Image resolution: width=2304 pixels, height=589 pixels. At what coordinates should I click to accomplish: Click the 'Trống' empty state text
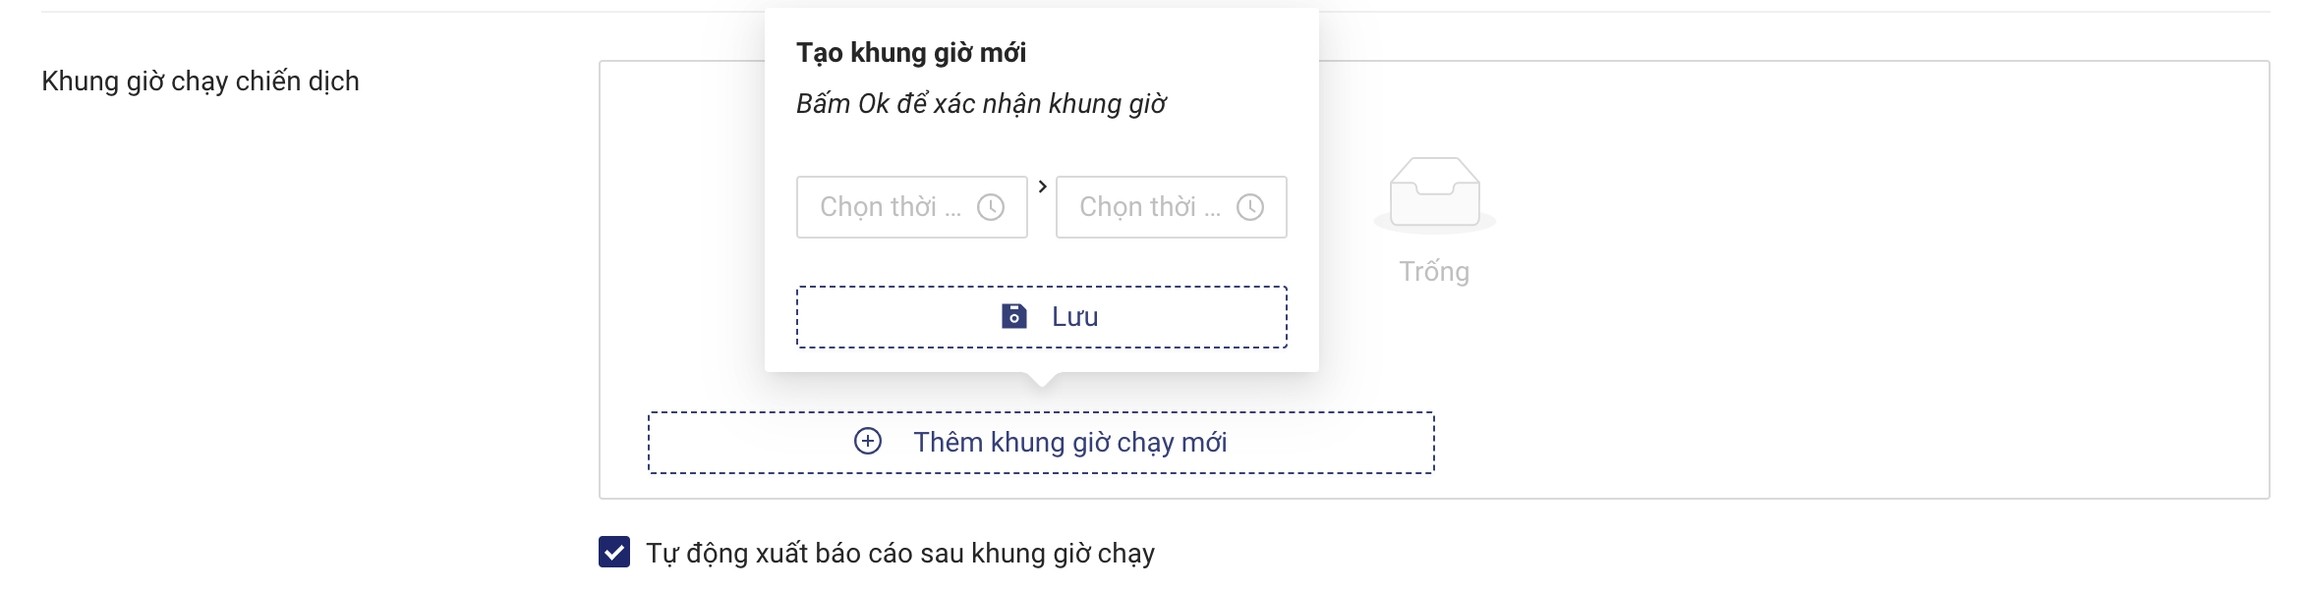[x=1434, y=272]
